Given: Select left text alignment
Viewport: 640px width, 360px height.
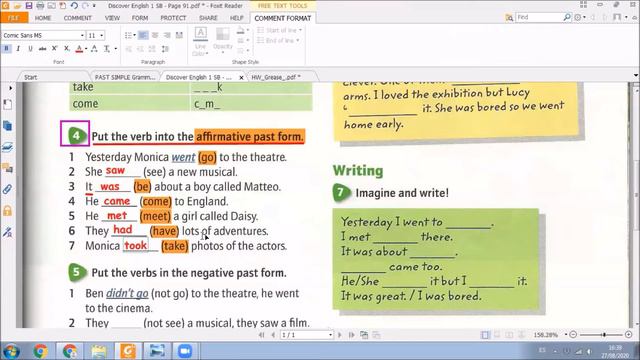Looking at the screenshot, I should (x=143, y=36).
